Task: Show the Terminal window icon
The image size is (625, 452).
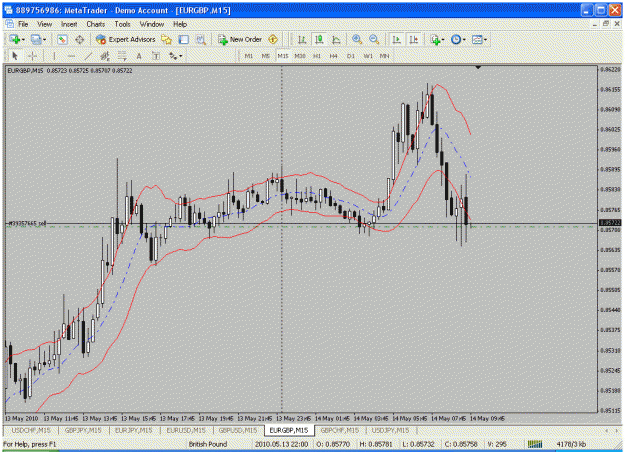Action: (x=183, y=39)
